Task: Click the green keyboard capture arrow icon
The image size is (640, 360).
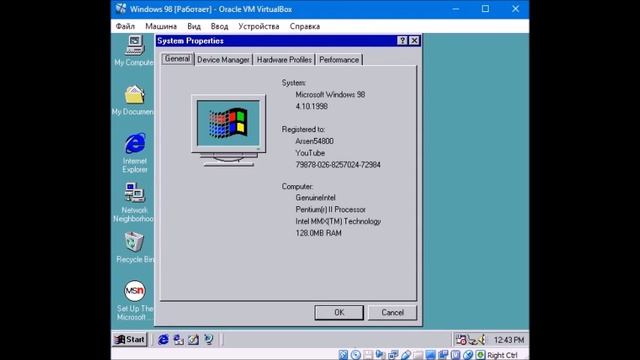Action: click(x=480, y=355)
